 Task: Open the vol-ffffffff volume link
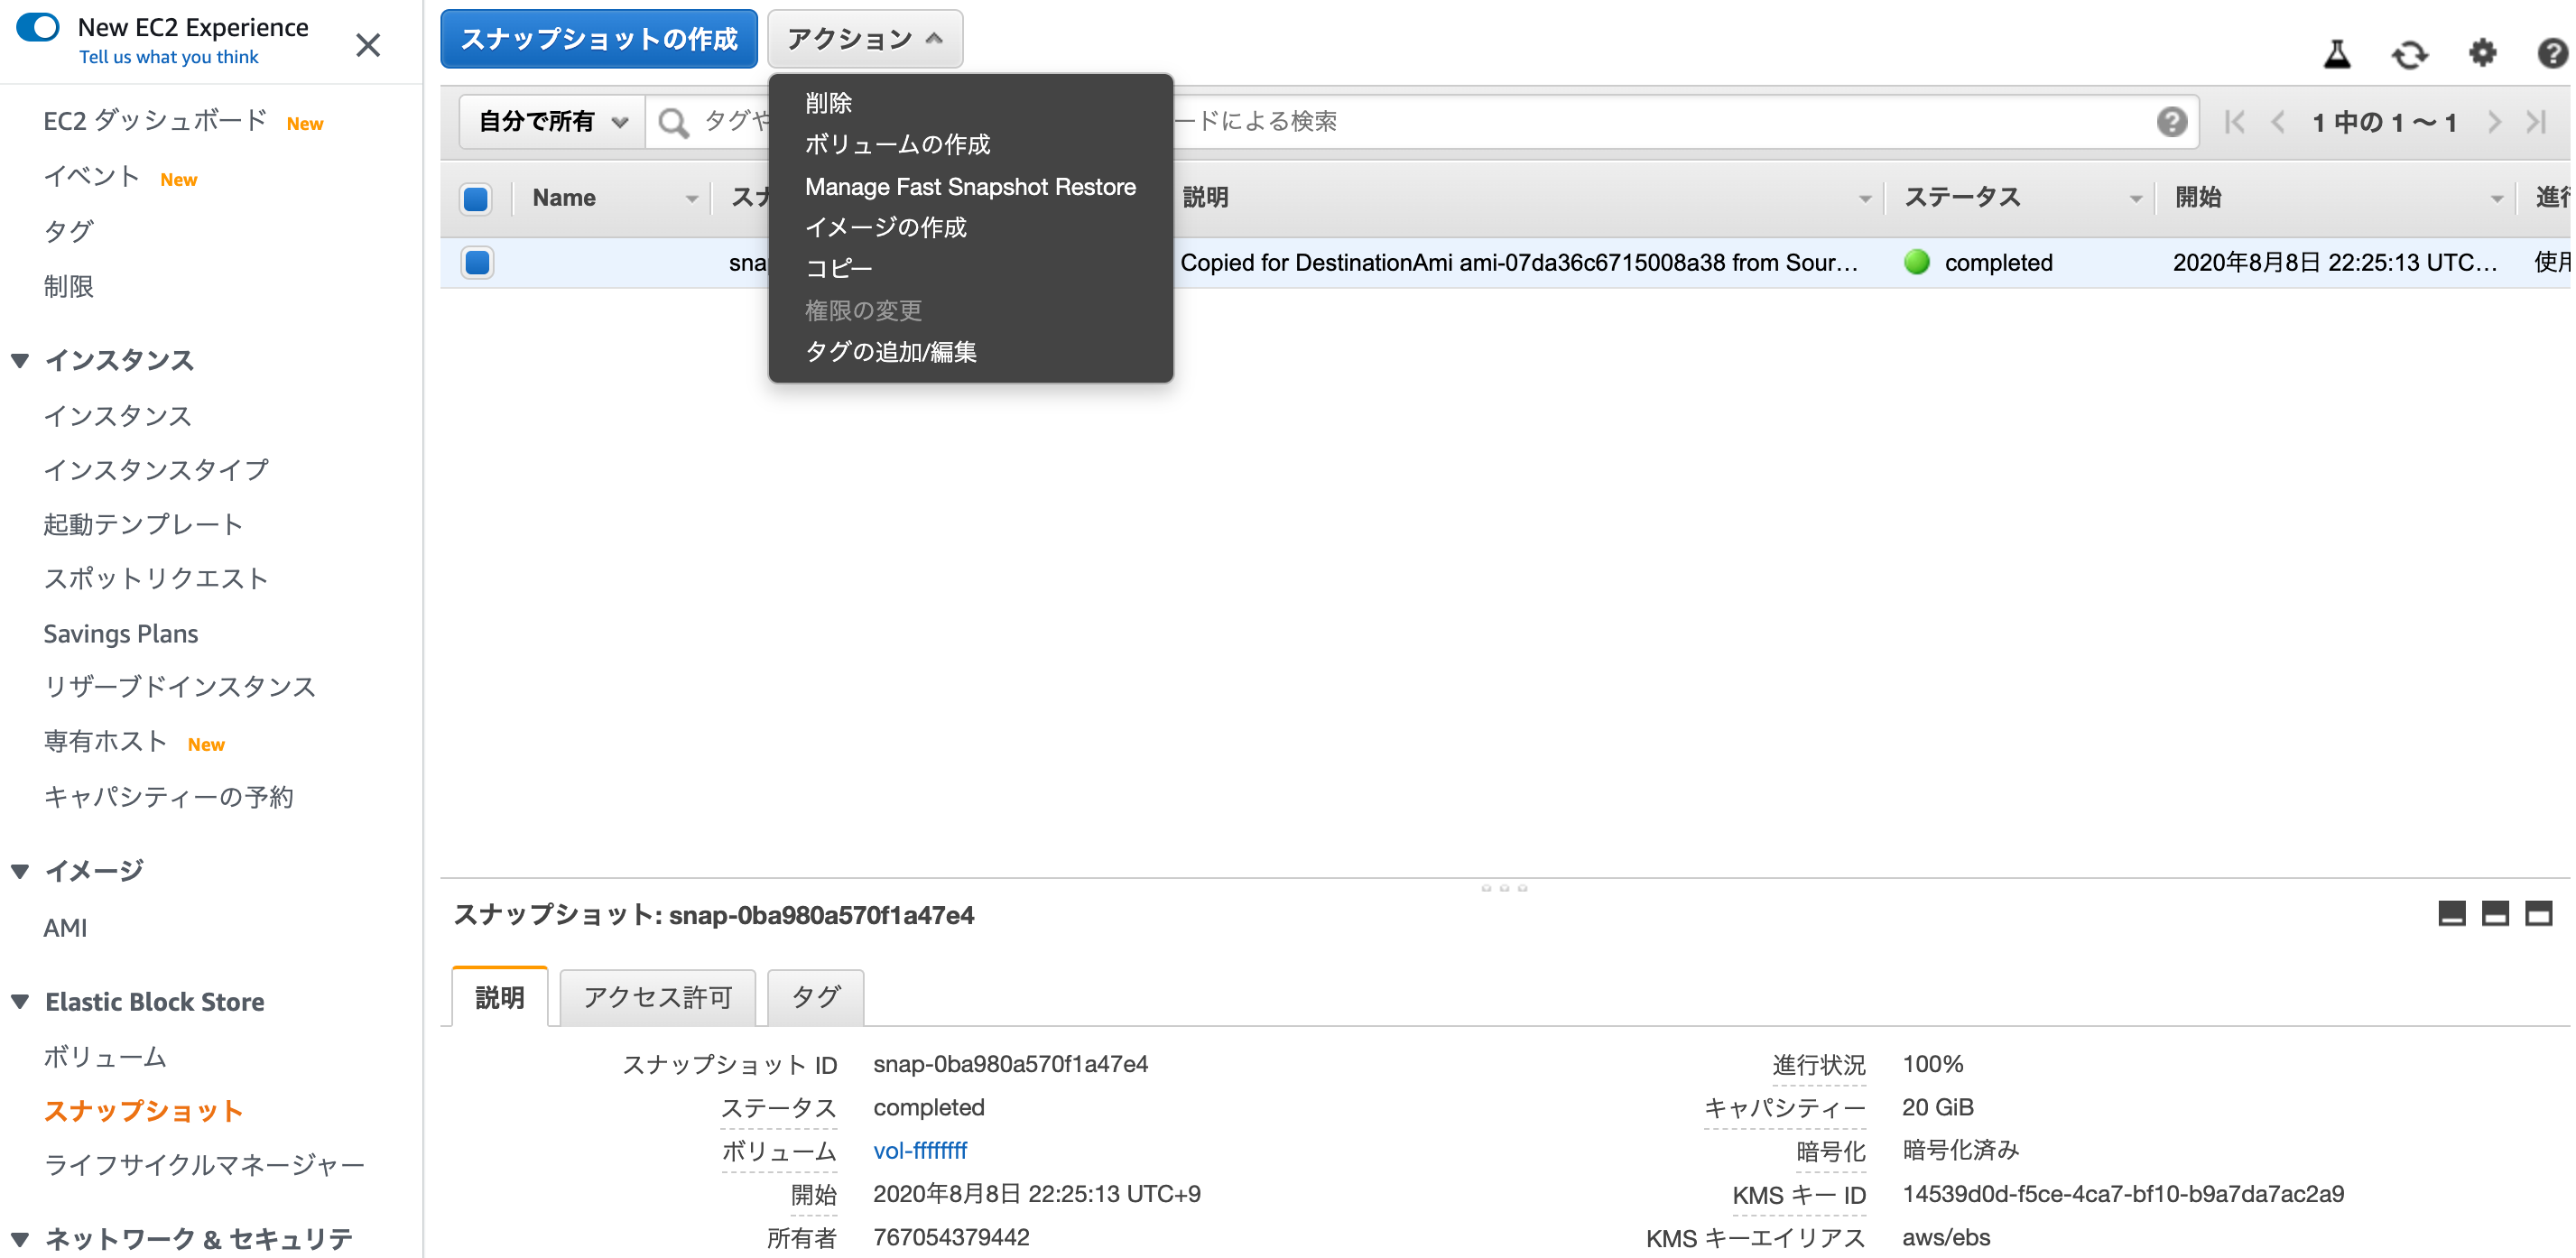coord(919,1150)
